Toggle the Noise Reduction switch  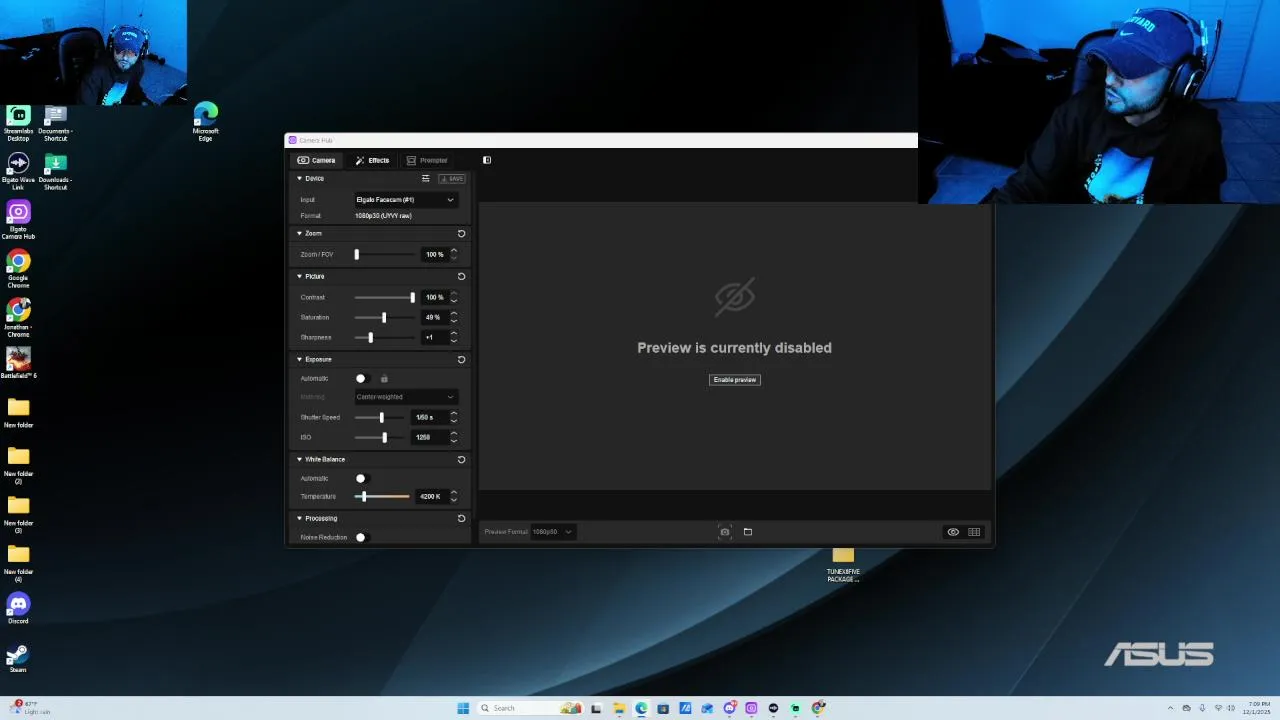click(361, 538)
